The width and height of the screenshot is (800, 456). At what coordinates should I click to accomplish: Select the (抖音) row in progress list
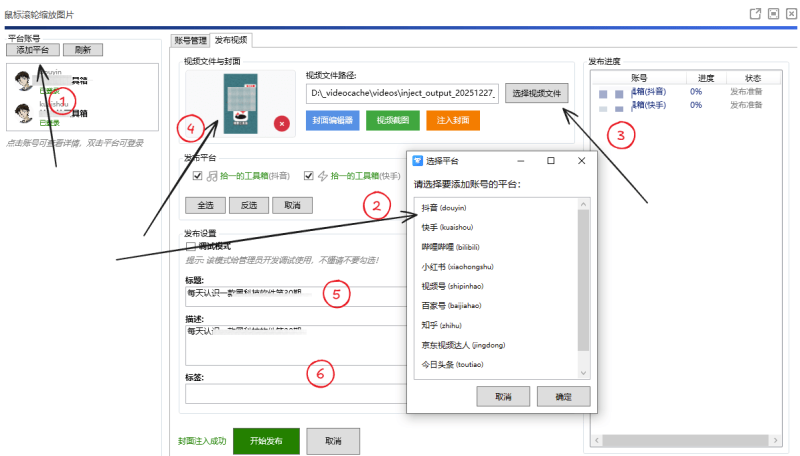click(x=686, y=92)
